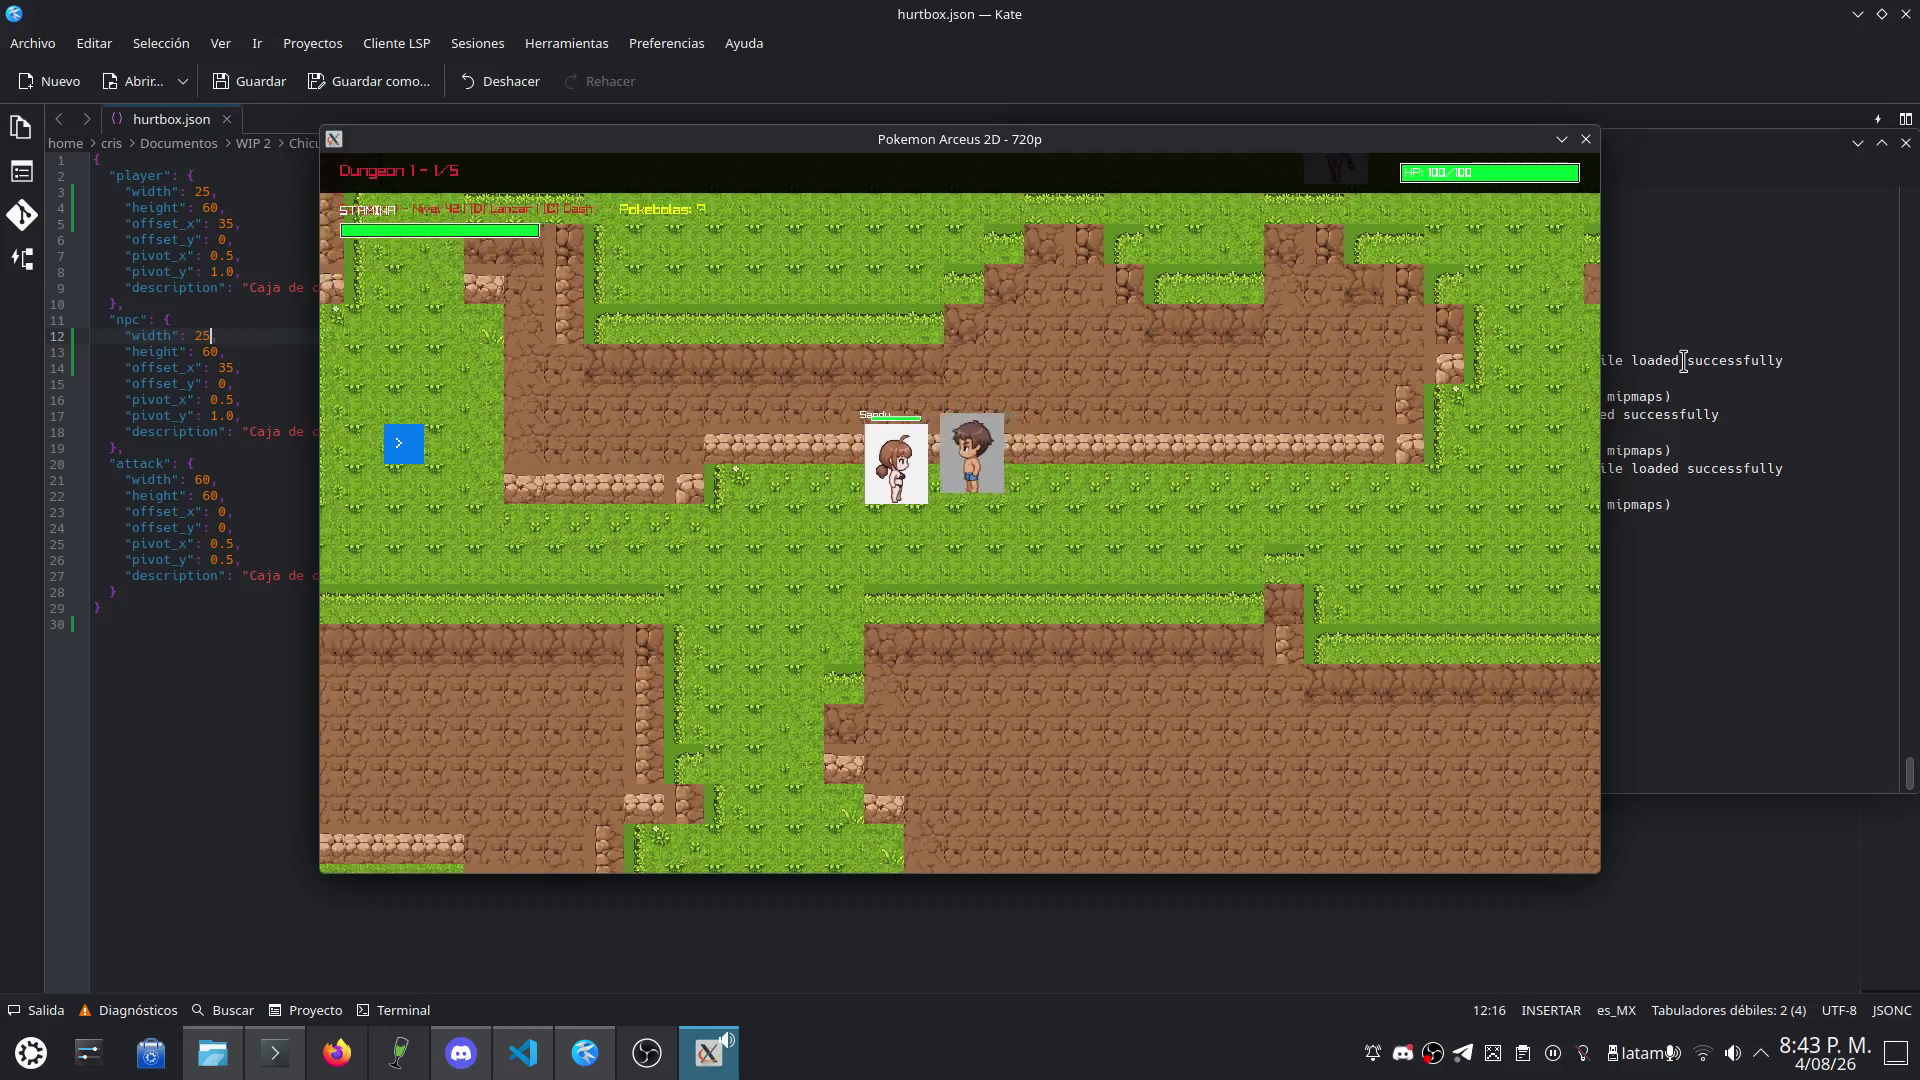Open the Editar menu
1920x1080 pixels.
click(x=94, y=43)
